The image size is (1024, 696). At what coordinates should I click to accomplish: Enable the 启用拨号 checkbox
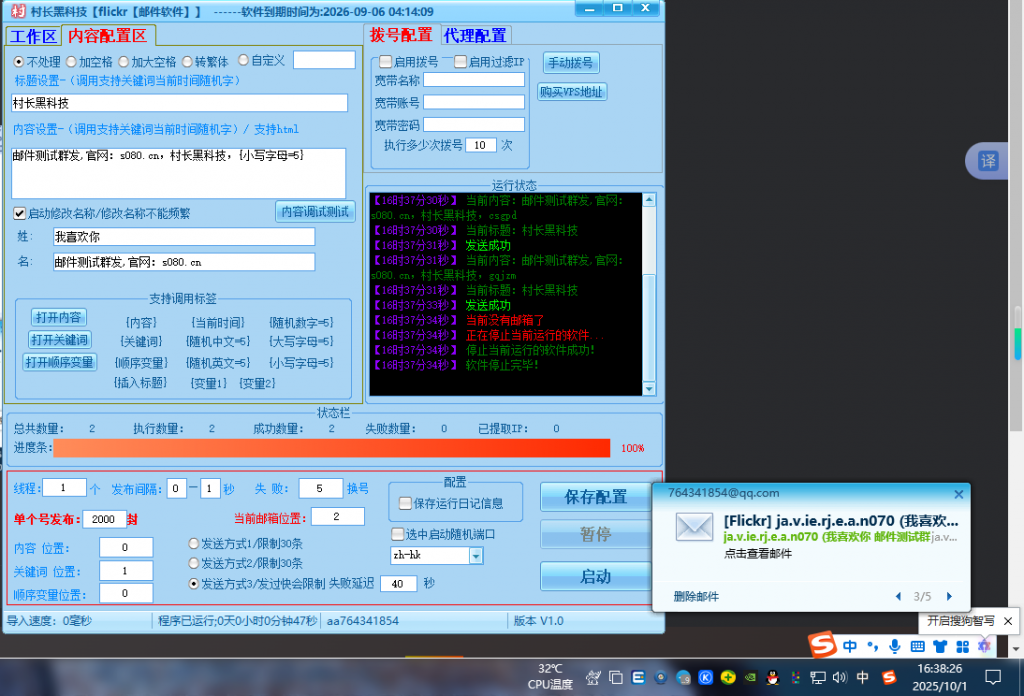(x=386, y=61)
